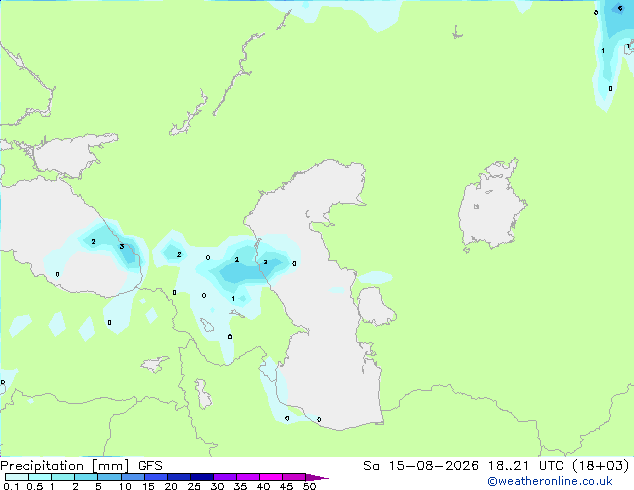Click the date text '15-08-2026'
This screenshot has width=634, height=490.
[x=433, y=466]
